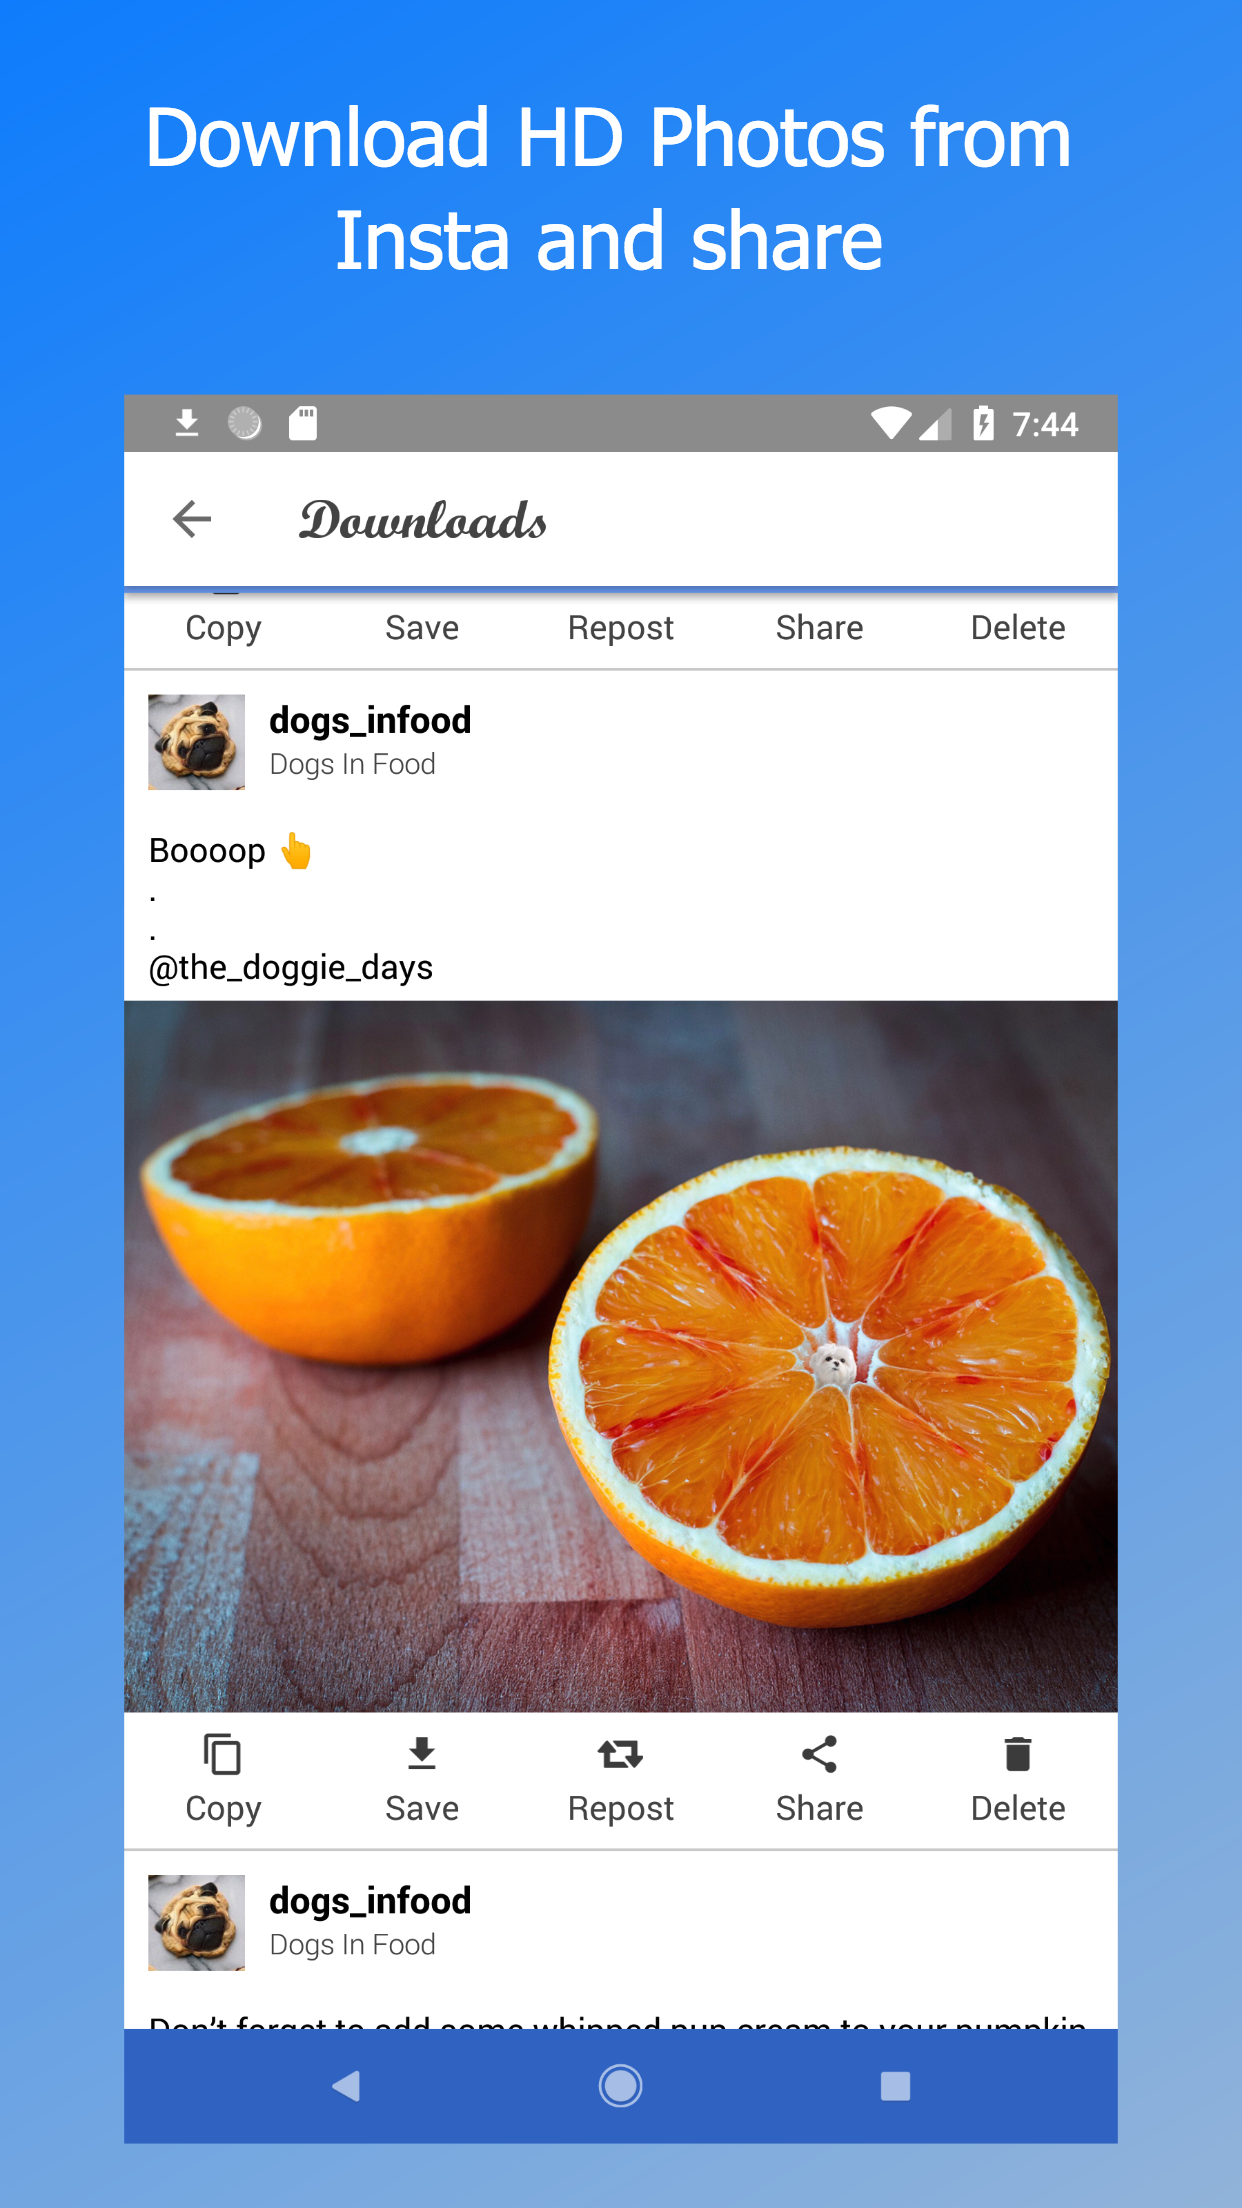The image size is (1242, 2208).
Task: Open the second dogs_infood profile avatar
Action: [x=196, y=1922]
